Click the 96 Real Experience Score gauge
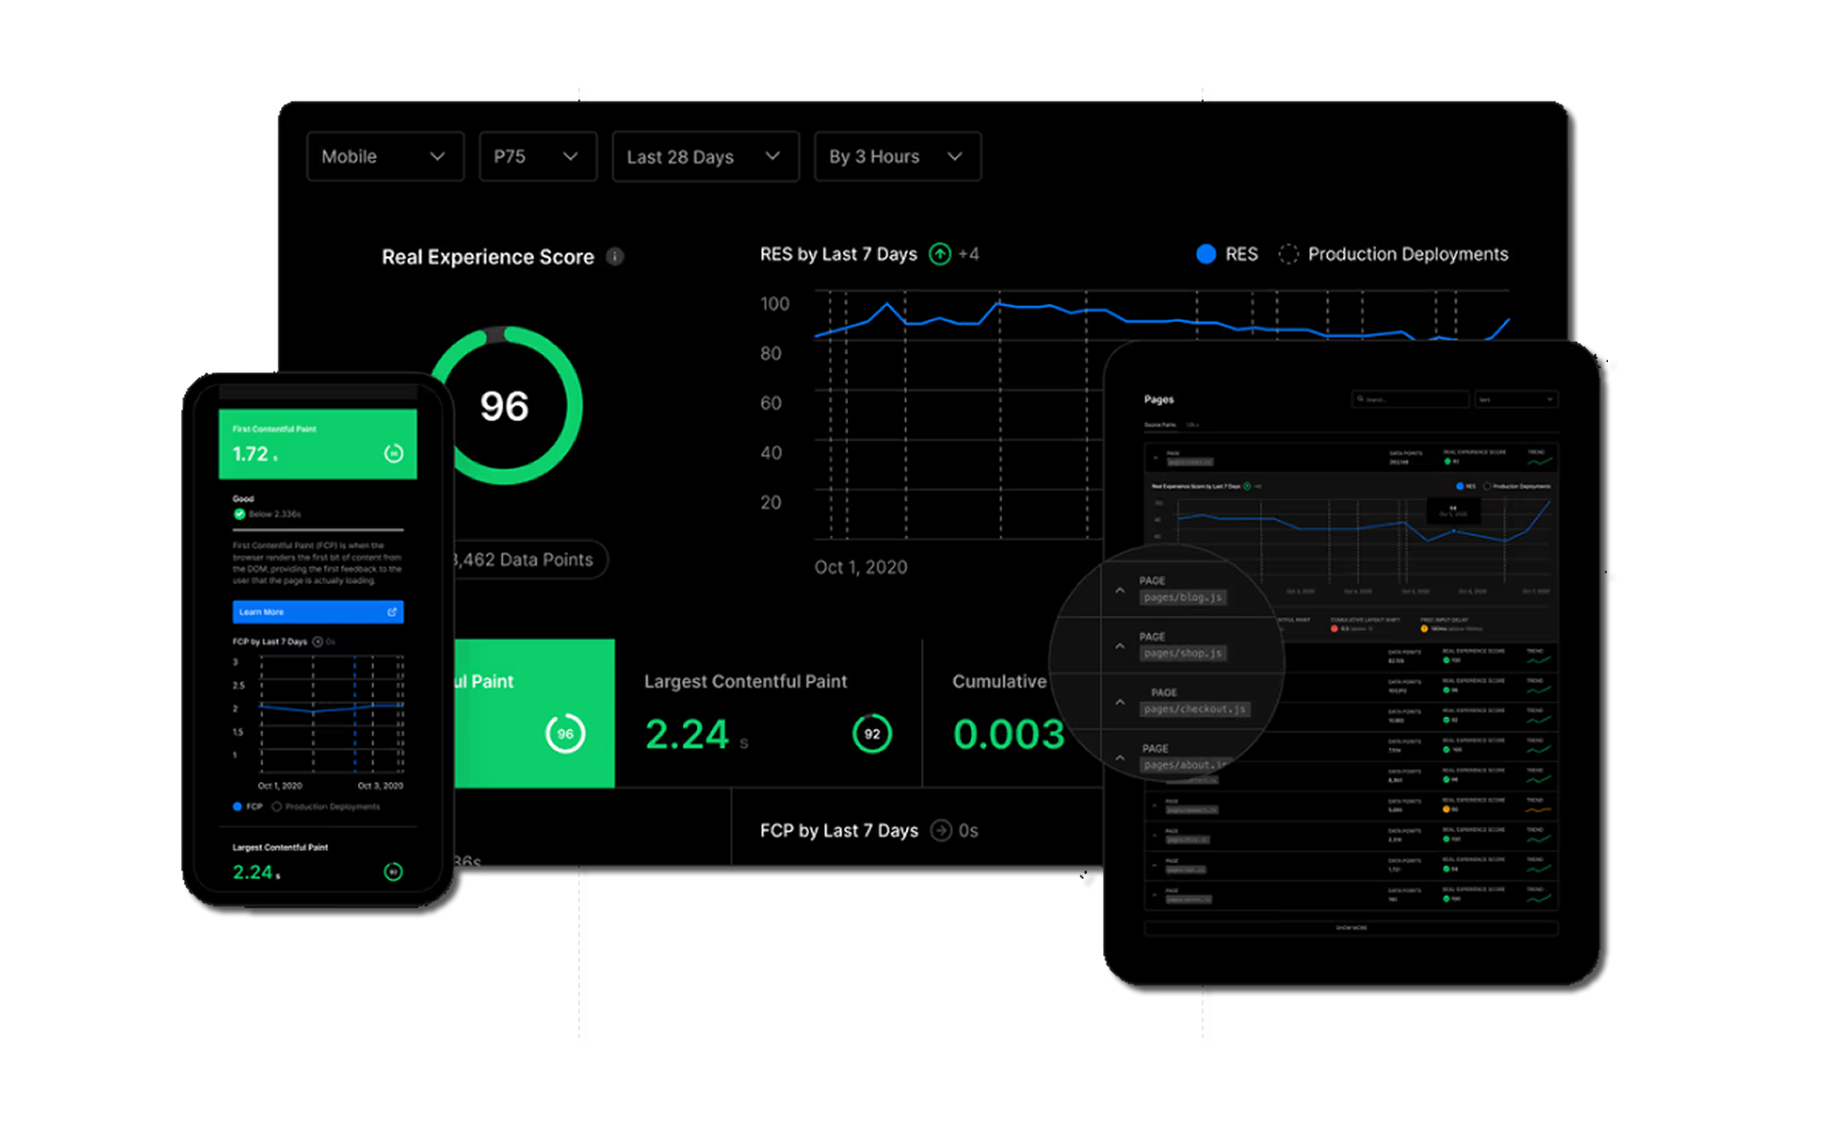Viewport: 1848px width, 1139px height. click(x=505, y=405)
